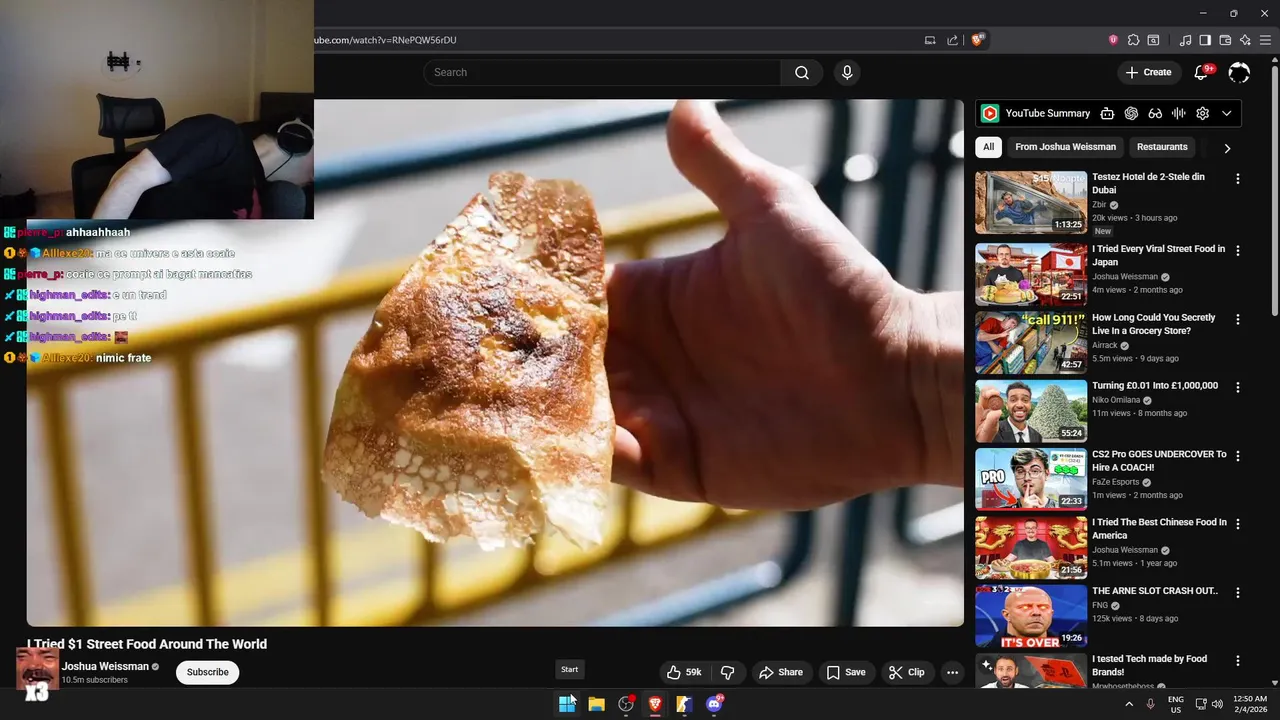The width and height of the screenshot is (1280, 720).
Task: Open options menu for THE ARNE SLOT CRASH OUT
Action: tap(1238, 593)
